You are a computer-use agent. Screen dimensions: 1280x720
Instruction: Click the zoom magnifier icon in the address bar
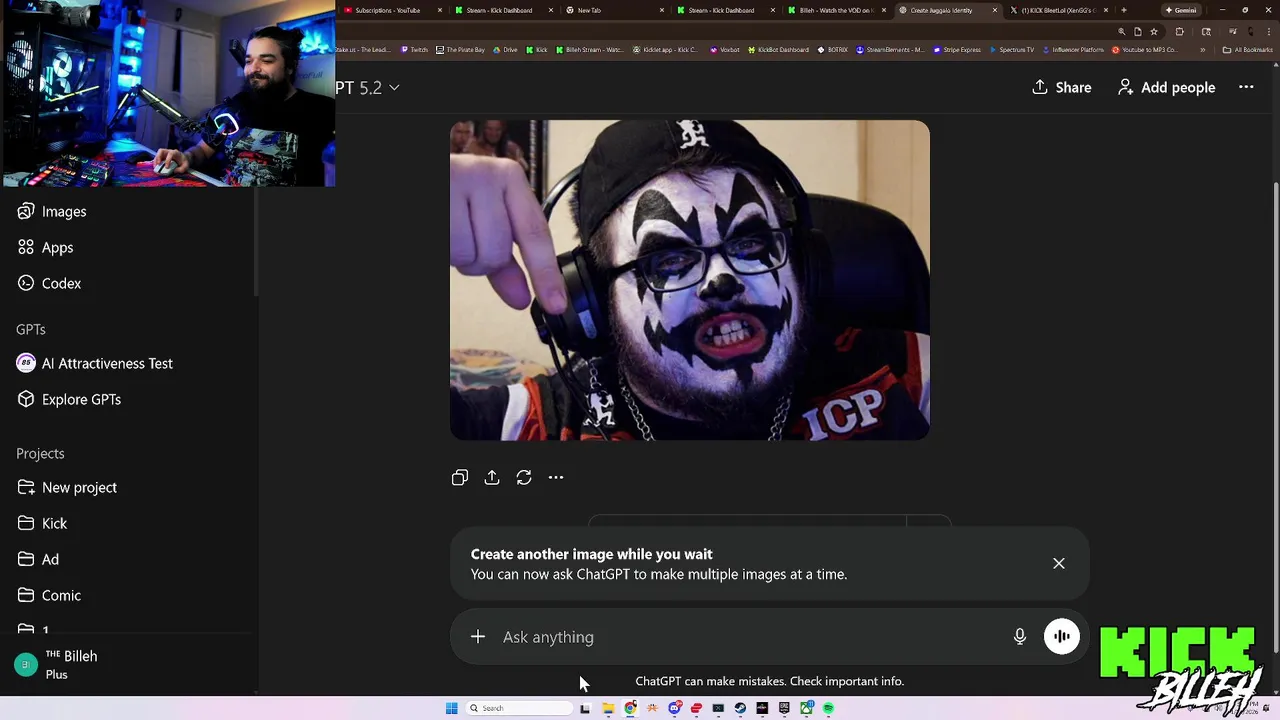(x=1122, y=32)
